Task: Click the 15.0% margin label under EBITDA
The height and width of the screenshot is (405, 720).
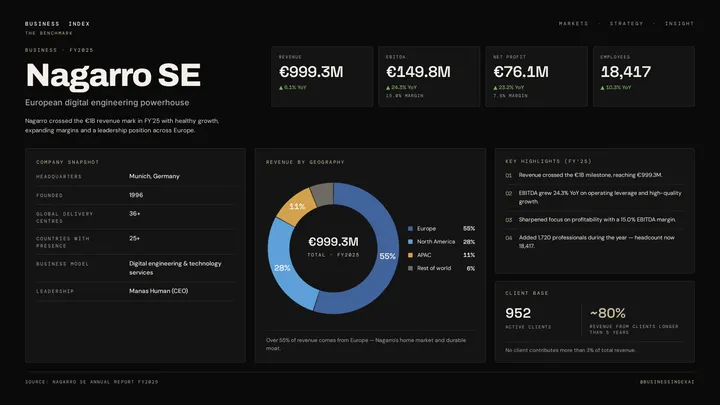Action: (405, 96)
